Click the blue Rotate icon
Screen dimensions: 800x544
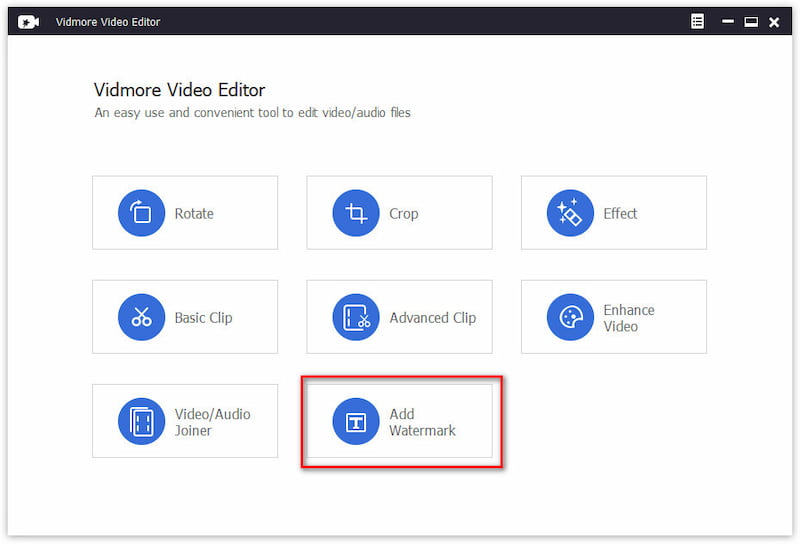tap(141, 213)
